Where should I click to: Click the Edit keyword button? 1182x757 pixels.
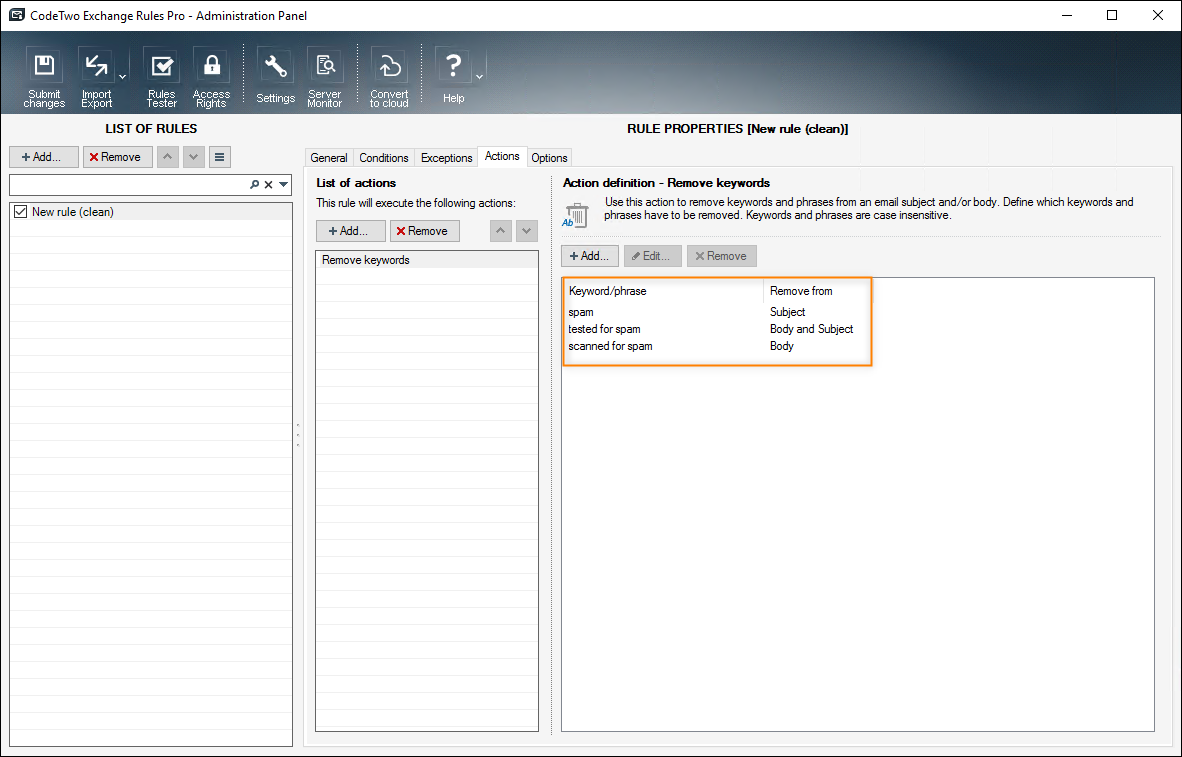(652, 256)
